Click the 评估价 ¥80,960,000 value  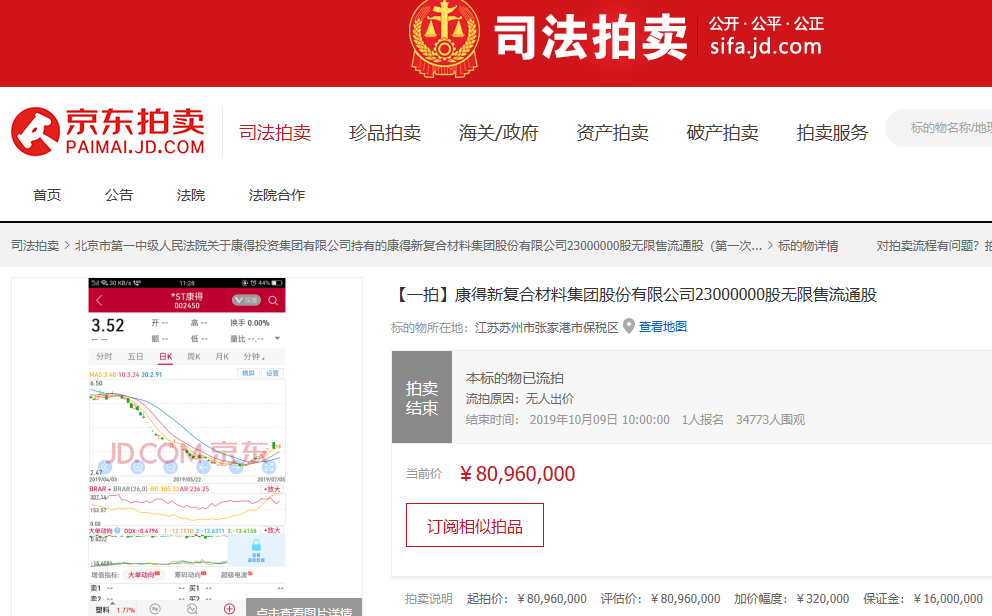click(x=685, y=598)
